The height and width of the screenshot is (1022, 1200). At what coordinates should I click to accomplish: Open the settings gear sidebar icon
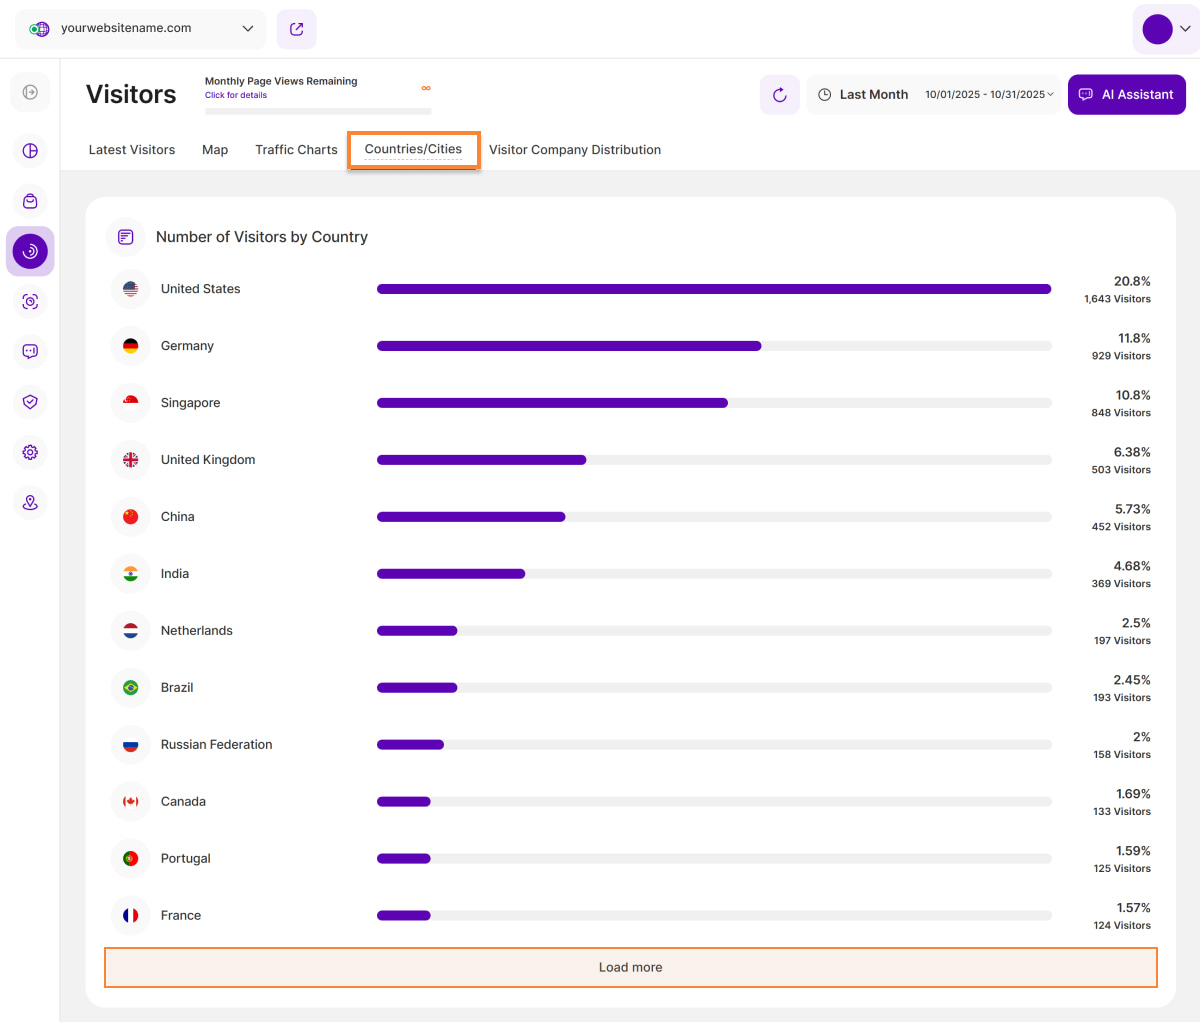click(x=30, y=452)
